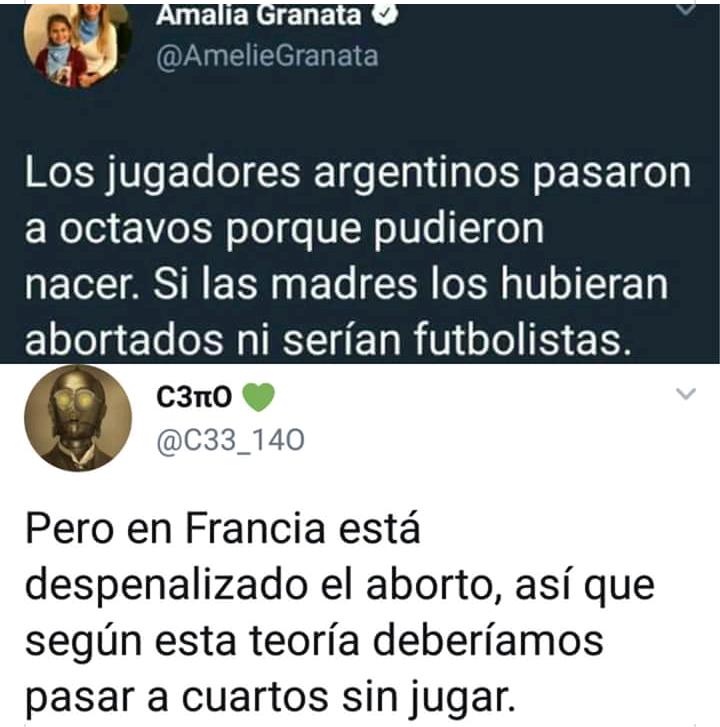
Task: Click blank white space right of @C33_140
Action: pyautogui.click(x=487, y=440)
